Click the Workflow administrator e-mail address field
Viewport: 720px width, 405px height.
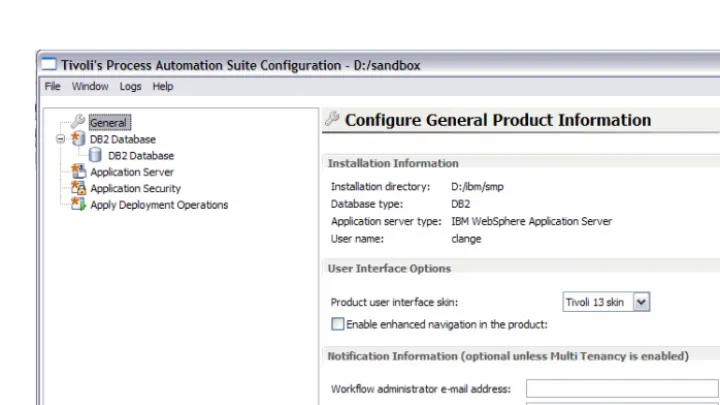[x=623, y=388]
